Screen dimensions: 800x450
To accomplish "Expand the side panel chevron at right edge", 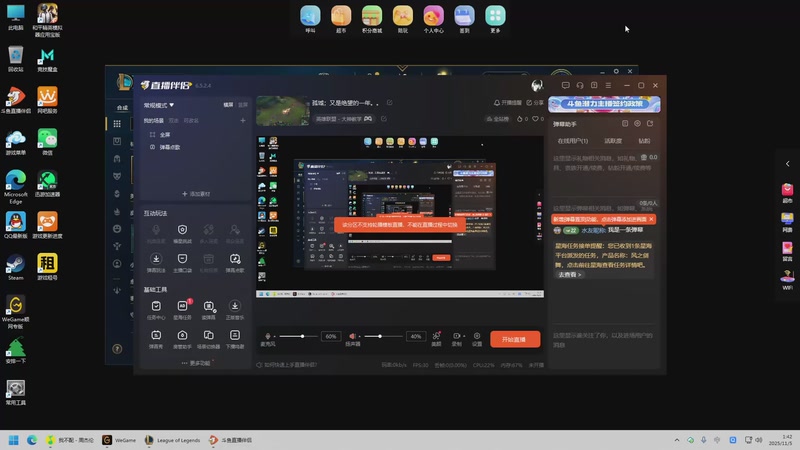I will [788, 164].
